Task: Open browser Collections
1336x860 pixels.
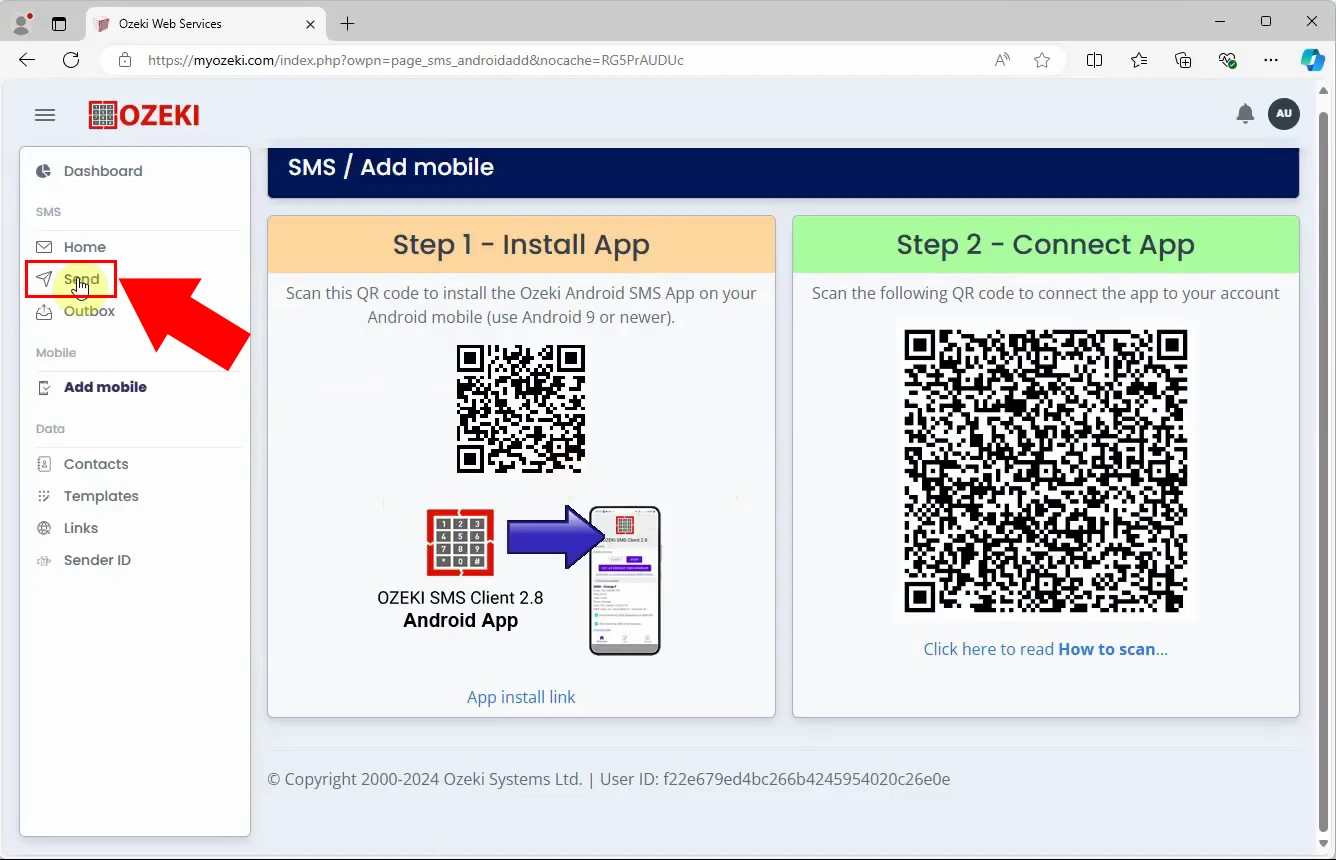Action: [1183, 60]
